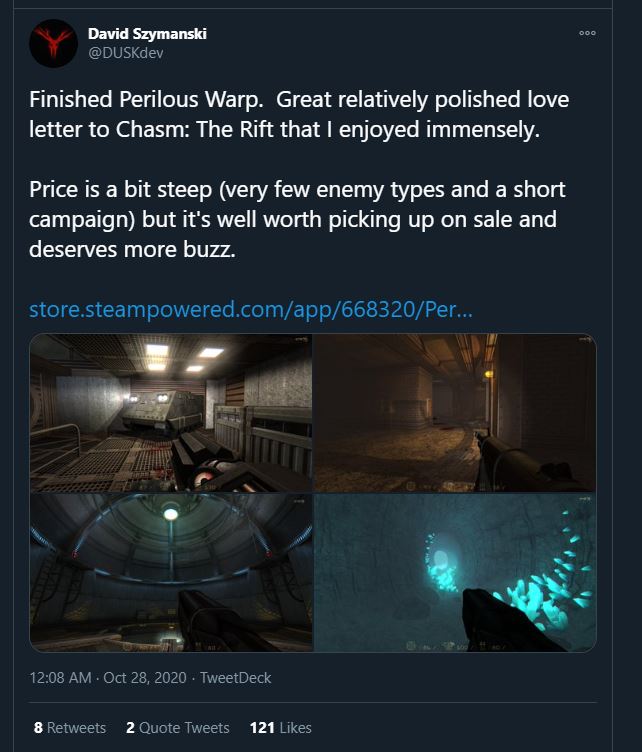View the 2 Quote Tweets list

178,728
